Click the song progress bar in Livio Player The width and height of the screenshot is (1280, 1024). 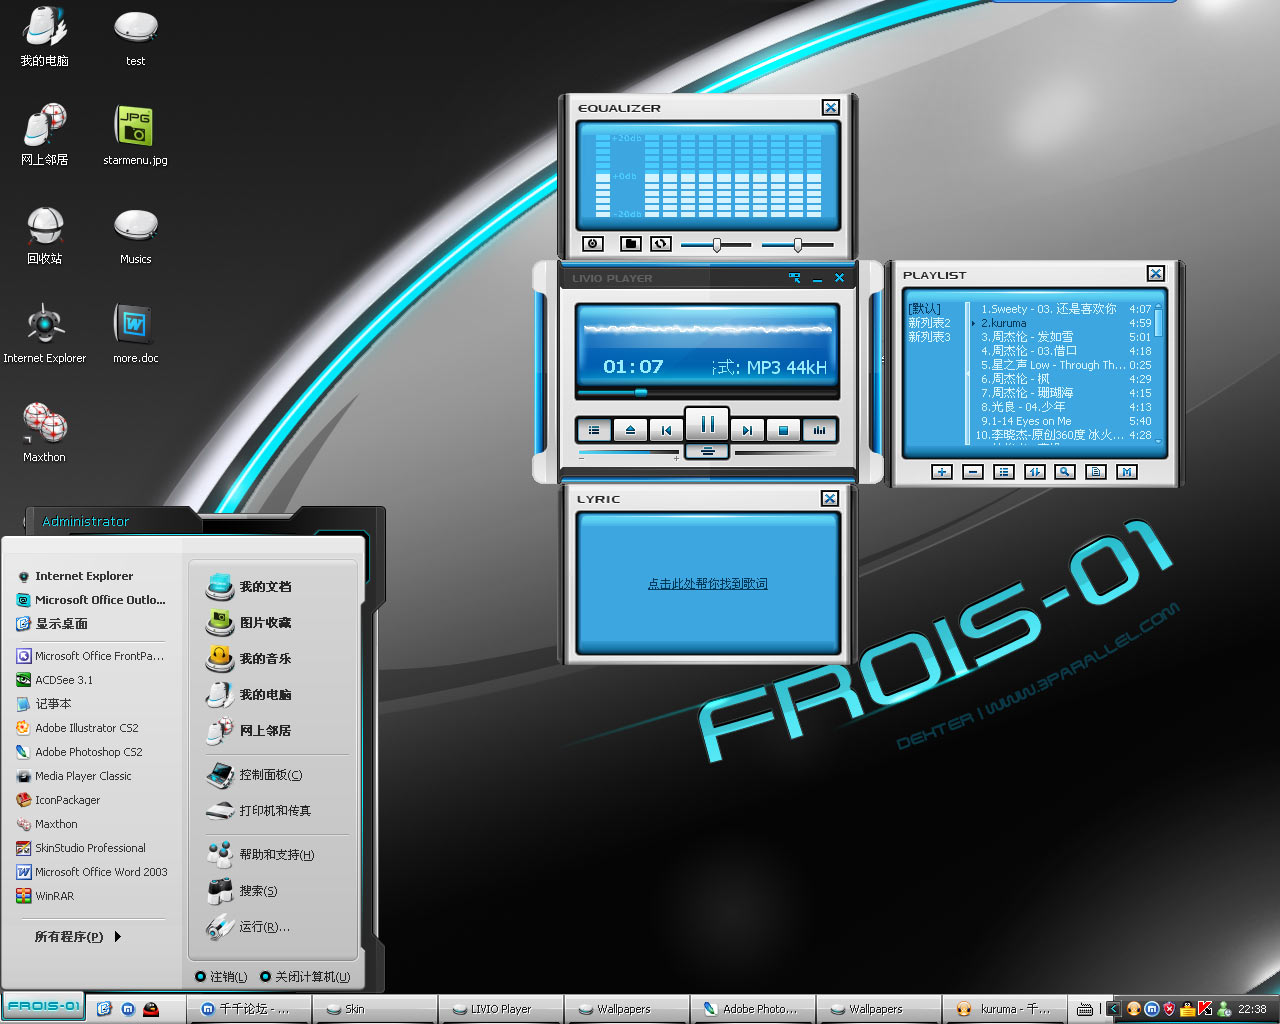[706, 392]
